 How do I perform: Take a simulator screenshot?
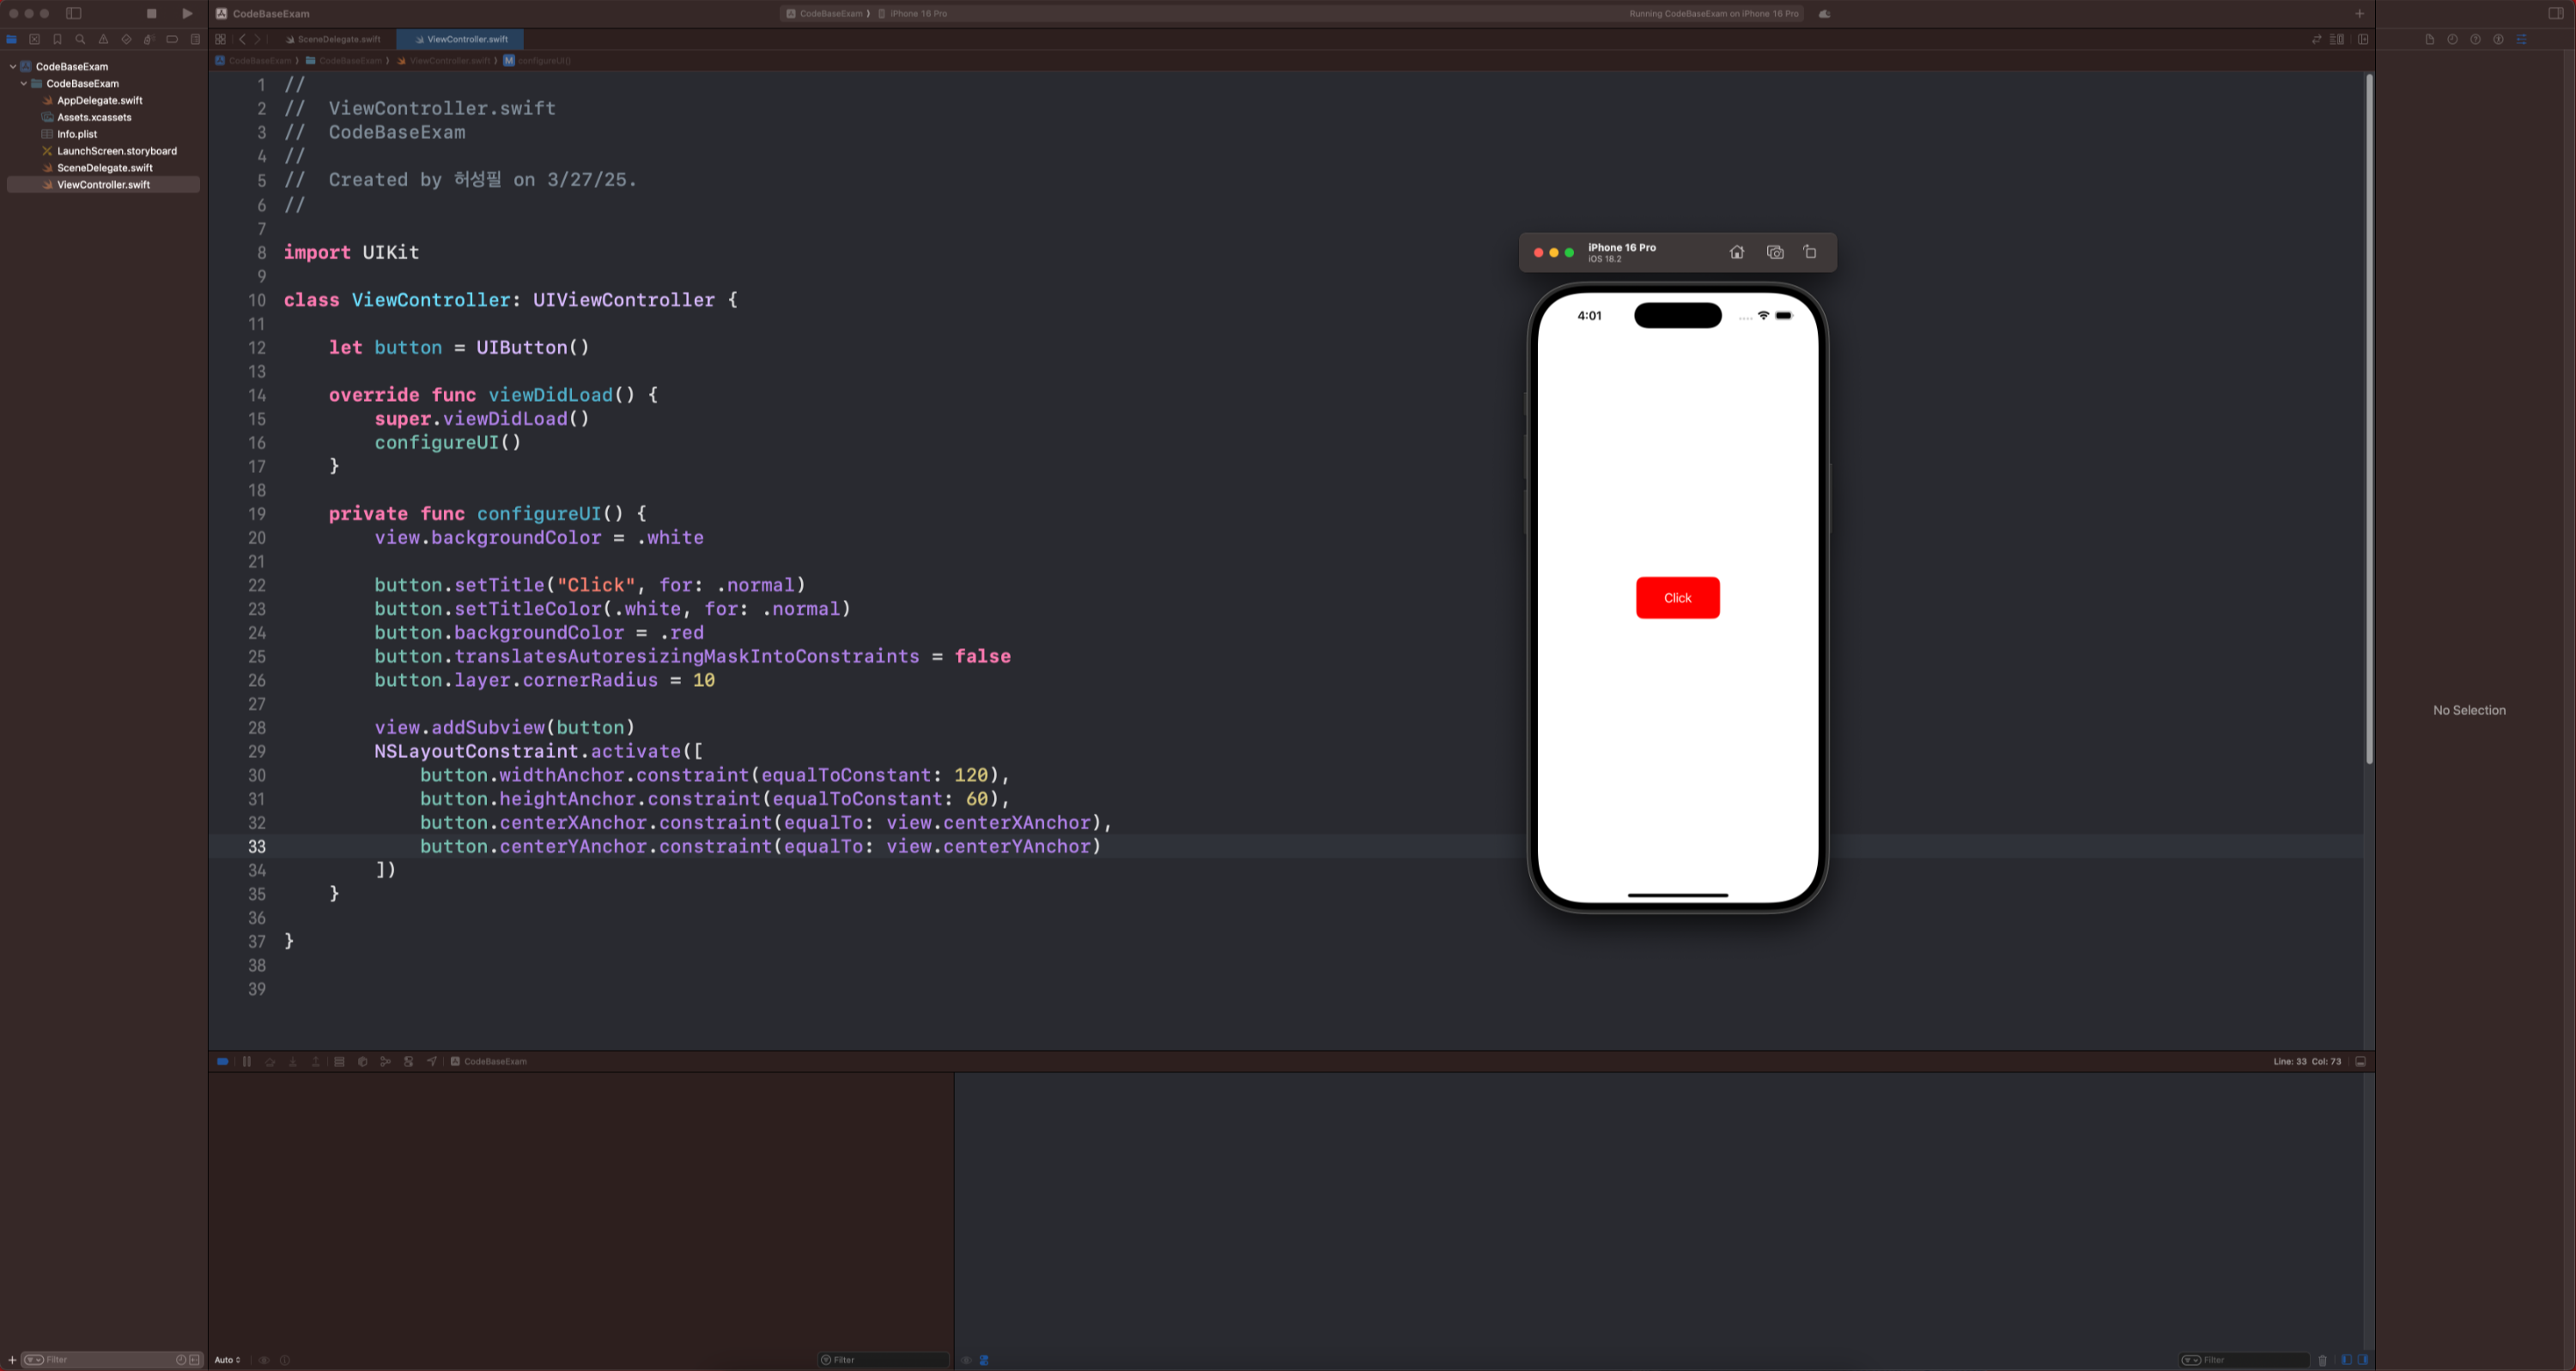[x=1775, y=253]
